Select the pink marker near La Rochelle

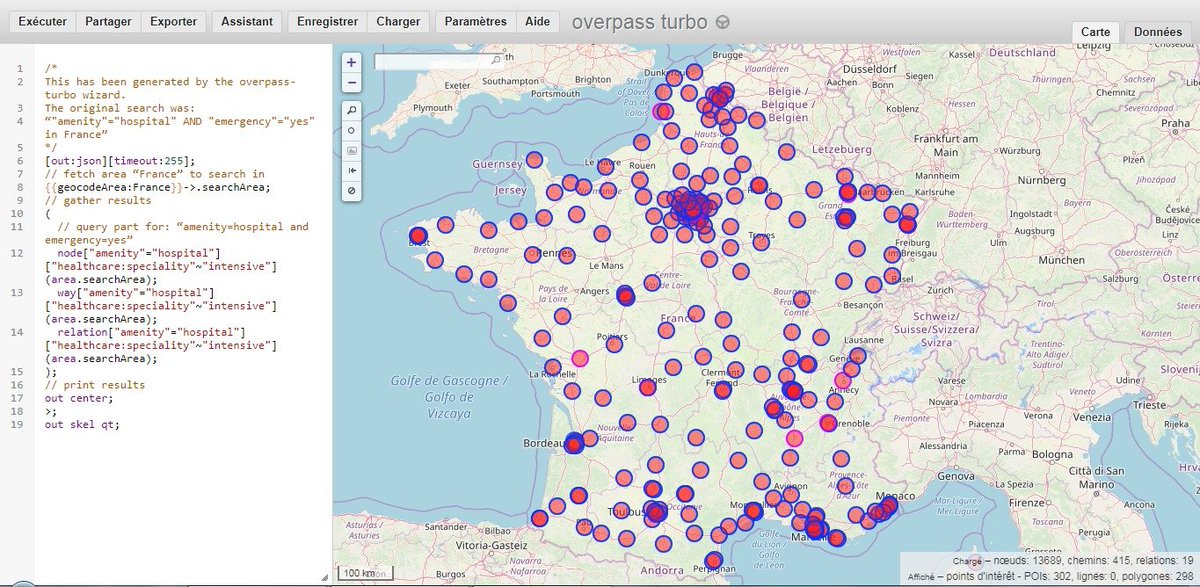click(580, 358)
